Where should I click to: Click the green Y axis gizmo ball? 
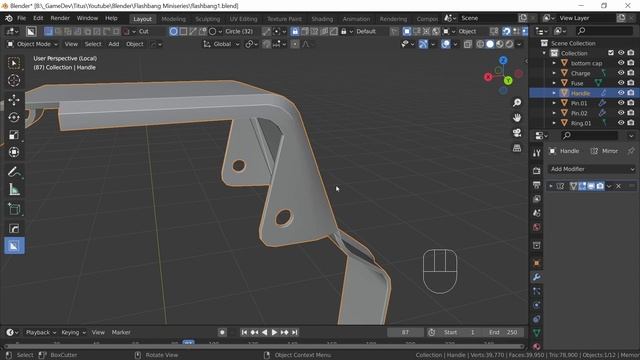click(508, 80)
